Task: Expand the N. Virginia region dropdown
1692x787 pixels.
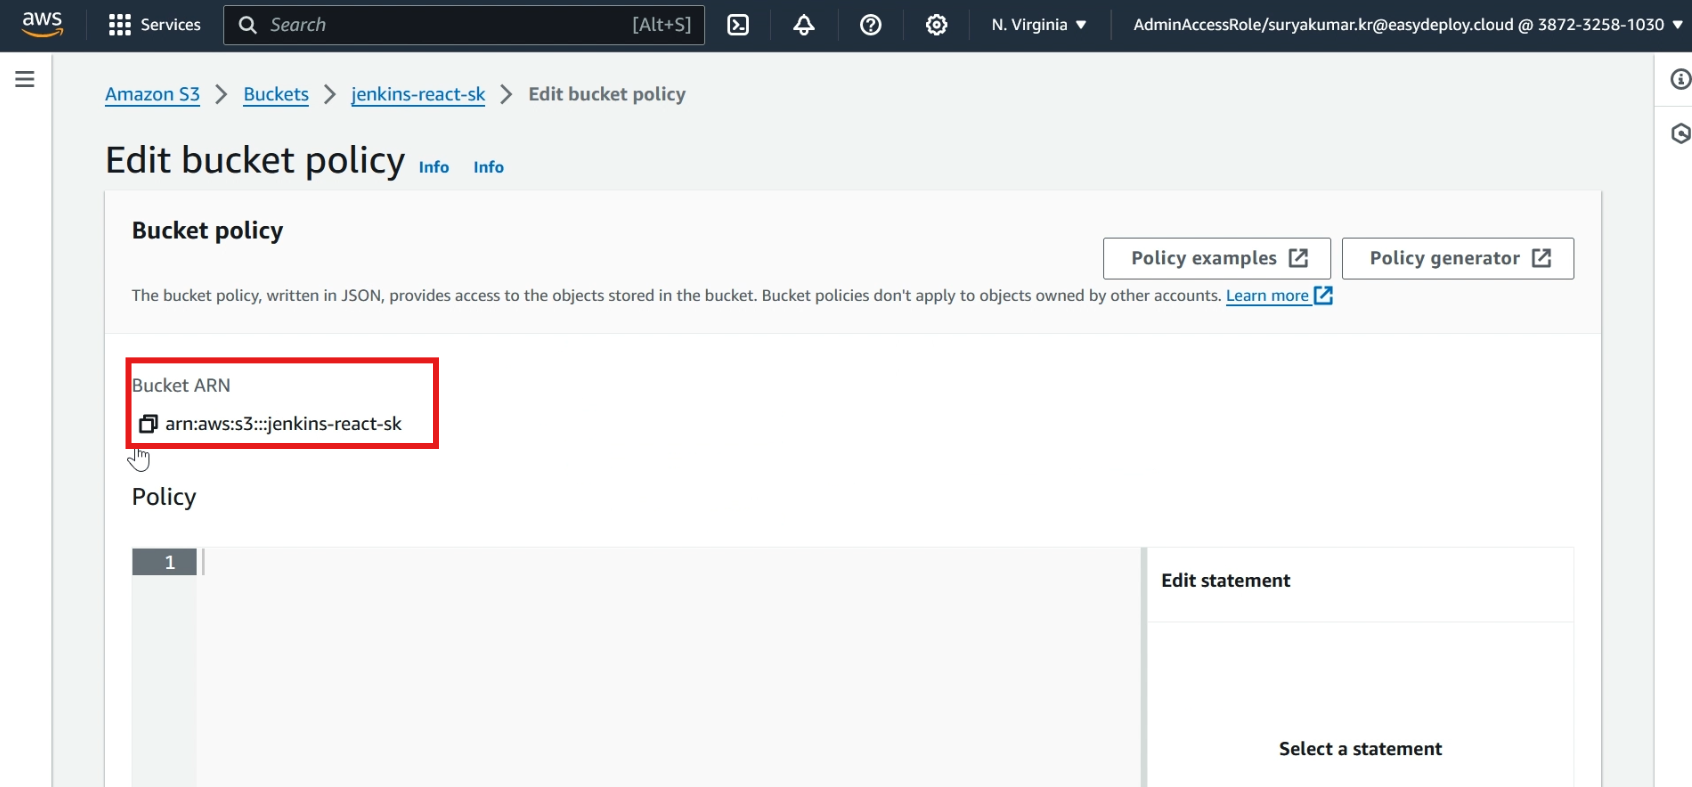Action: pos(1039,24)
